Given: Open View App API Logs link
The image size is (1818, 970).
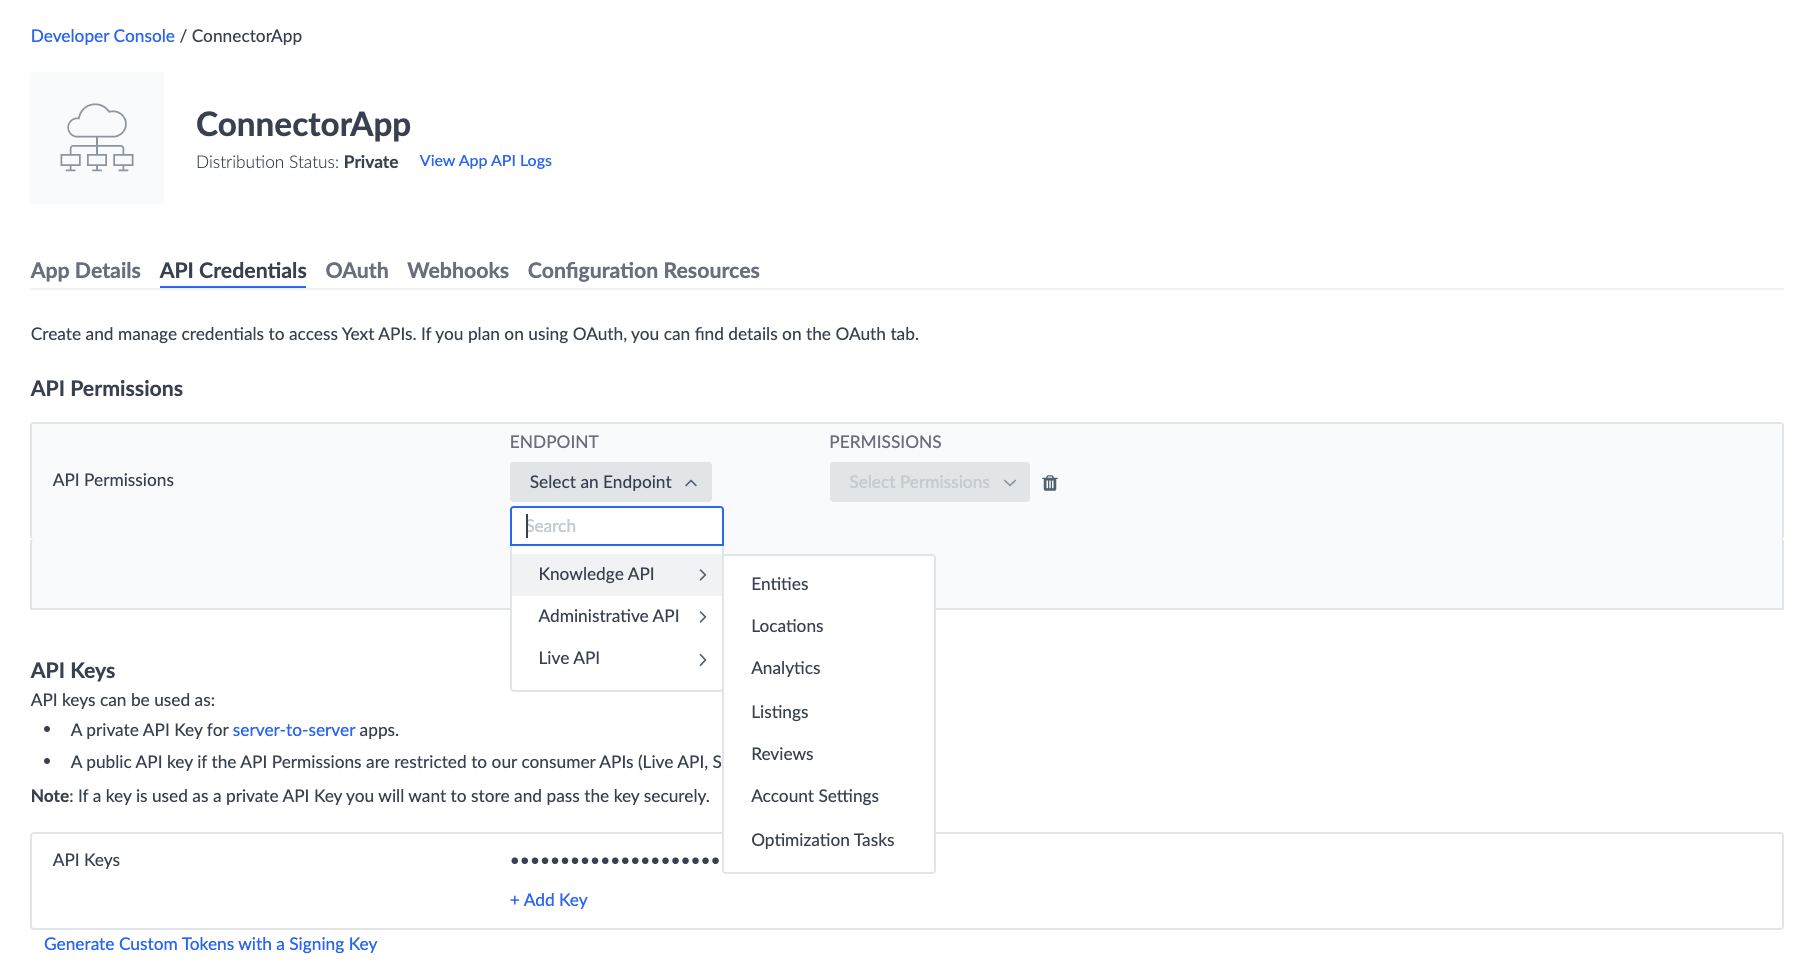Looking at the screenshot, I should (486, 161).
